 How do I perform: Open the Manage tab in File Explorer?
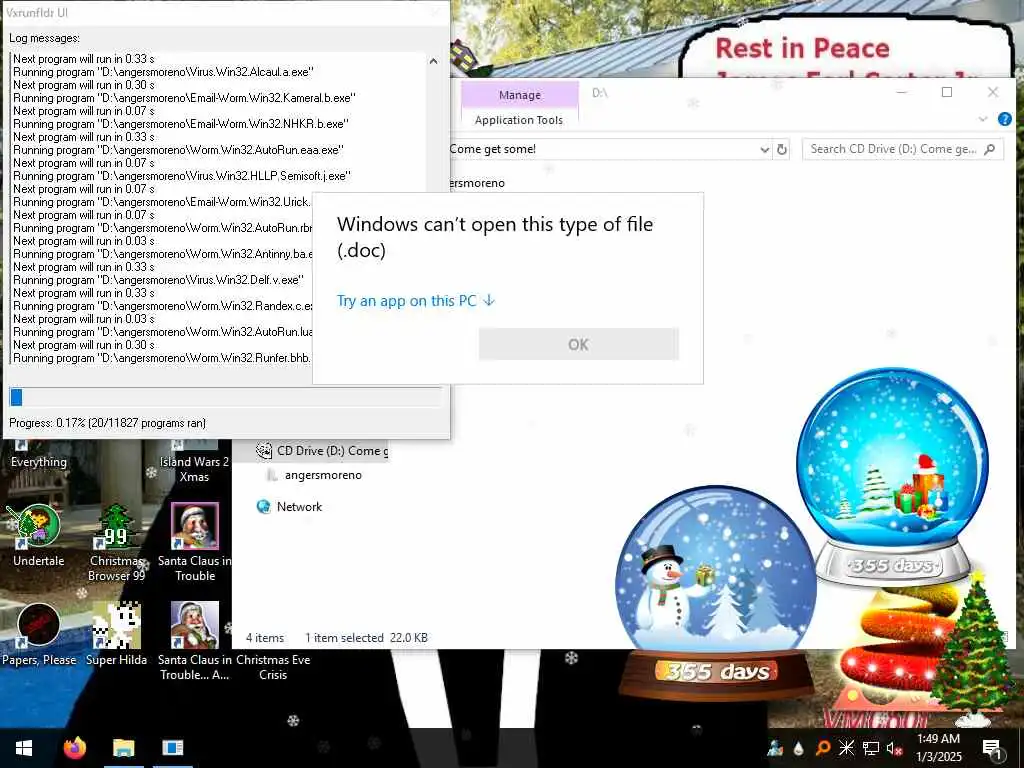(x=520, y=95)
